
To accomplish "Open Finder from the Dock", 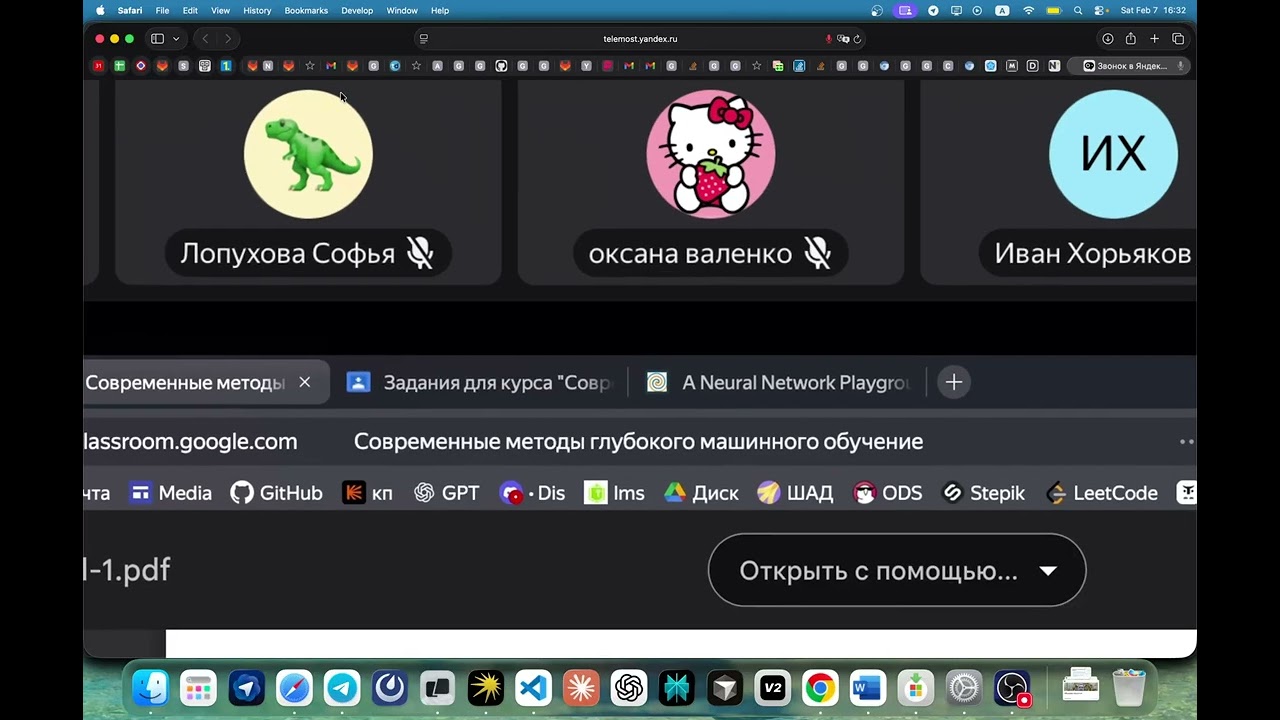I will [x=151, y=688].
